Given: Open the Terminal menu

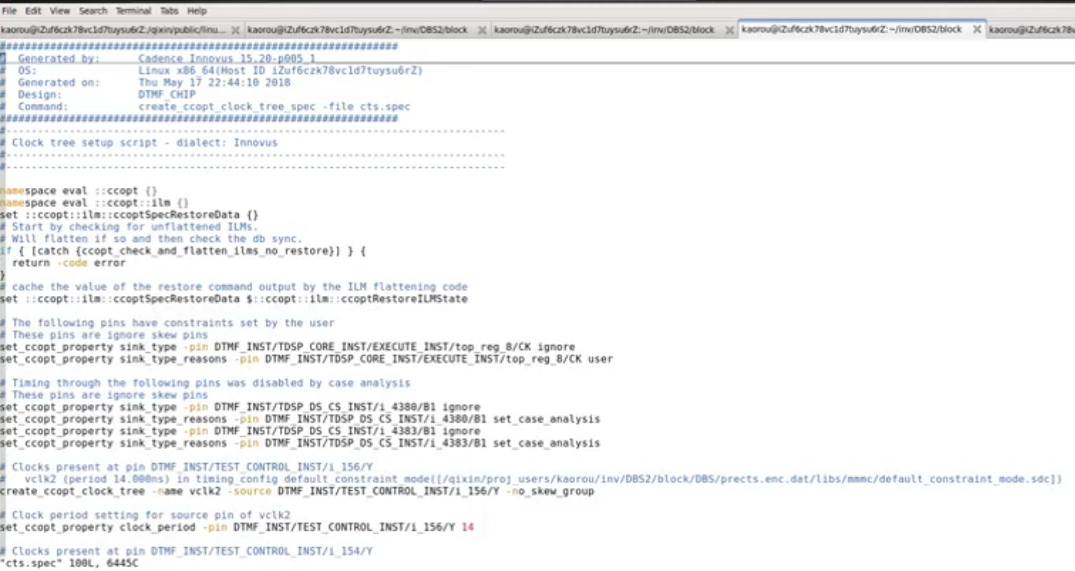Looking at the screenshot, I should pyautogui.click(x=133, y=11).
